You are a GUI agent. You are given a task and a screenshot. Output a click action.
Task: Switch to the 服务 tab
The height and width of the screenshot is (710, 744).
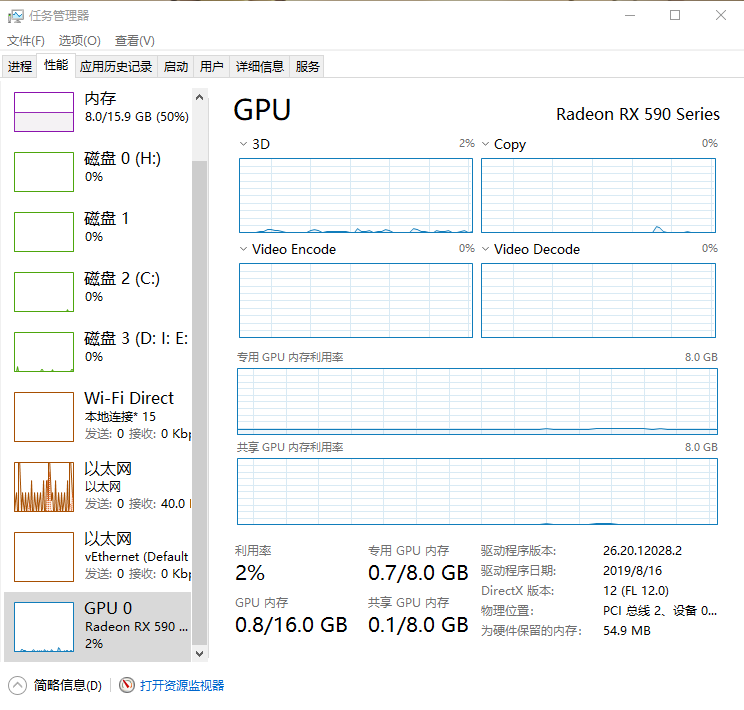307,66
